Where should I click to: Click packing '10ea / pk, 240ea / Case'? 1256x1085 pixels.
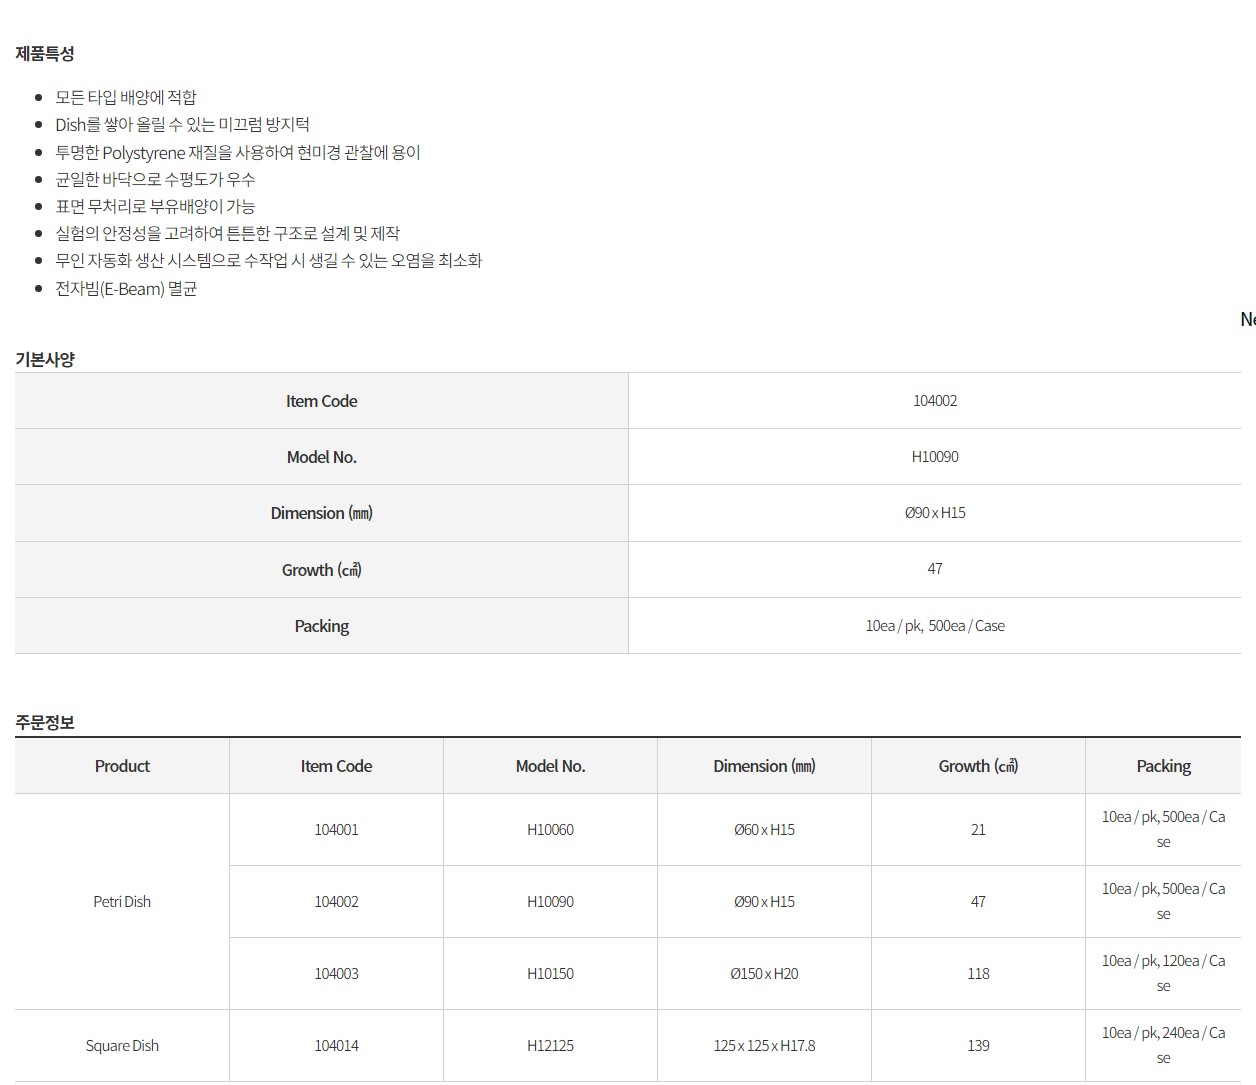1163,1046
